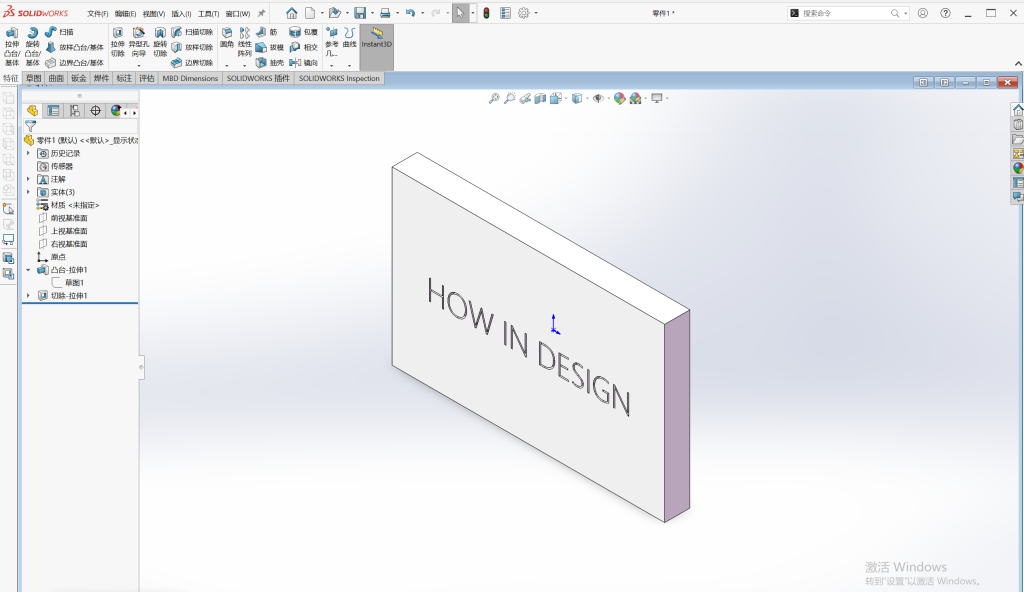Click the rebuild traffic light icon
1024x592 pixels.
(x=487, y=13)
